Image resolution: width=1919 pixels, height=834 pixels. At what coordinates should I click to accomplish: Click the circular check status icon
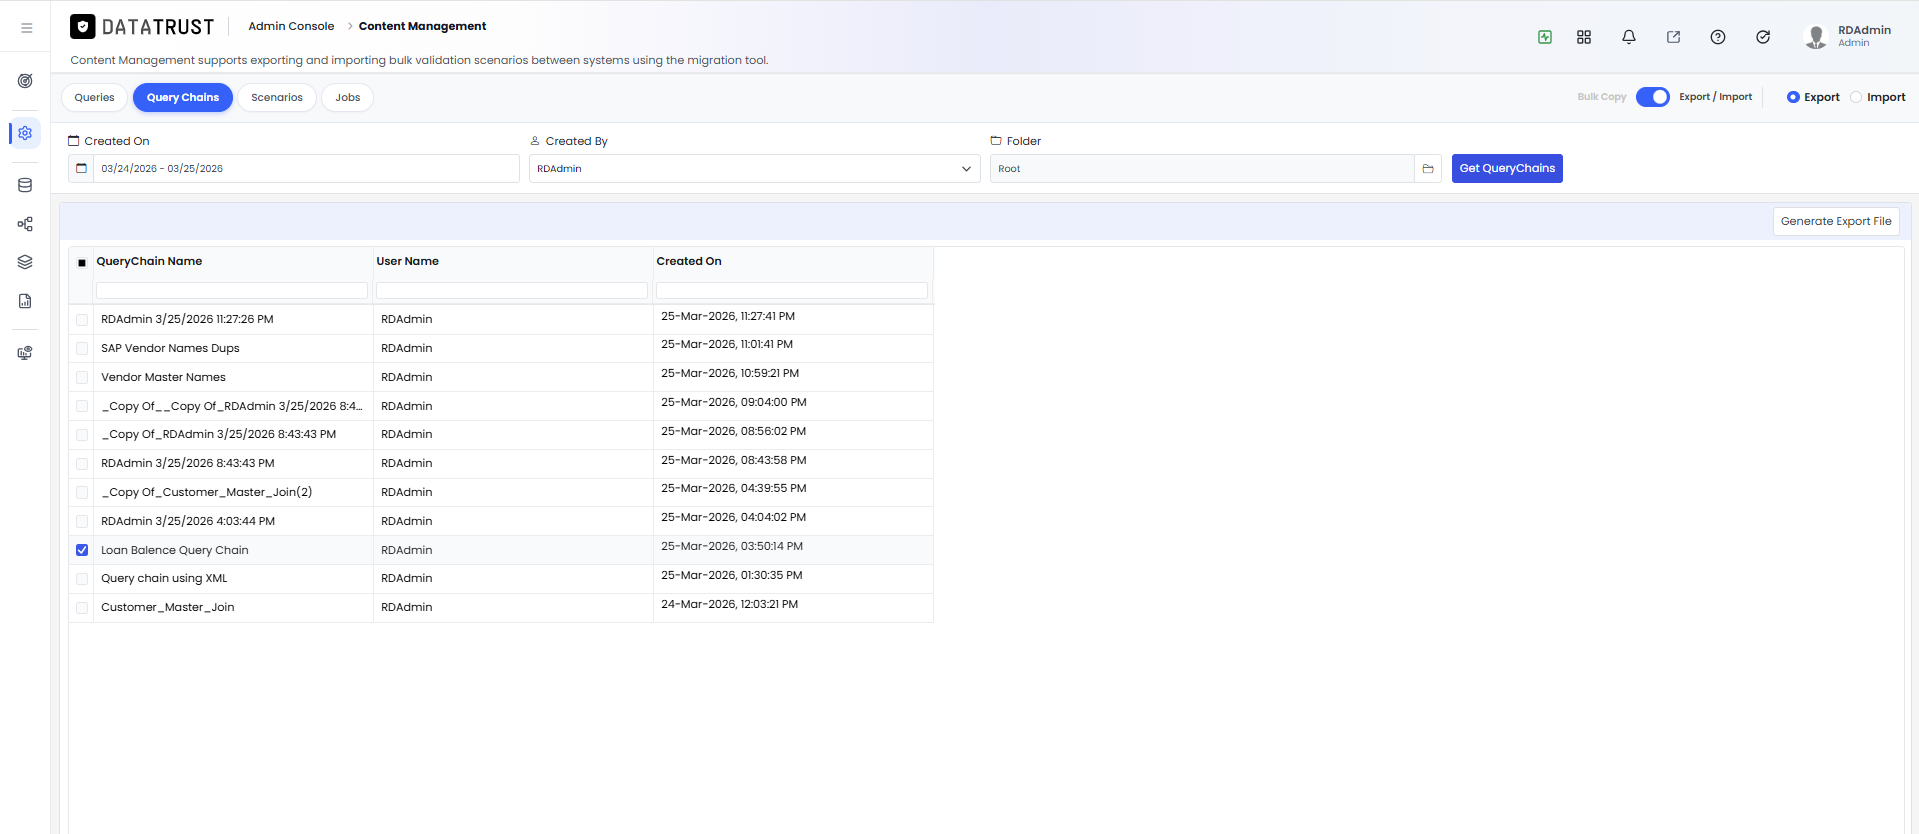coord(1763,37)
